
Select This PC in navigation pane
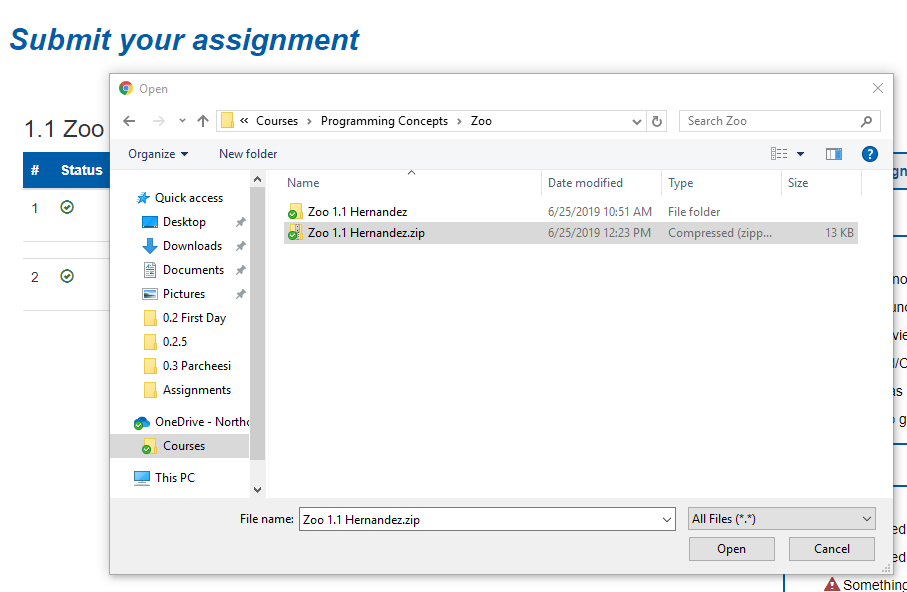[x=174, y=478]
